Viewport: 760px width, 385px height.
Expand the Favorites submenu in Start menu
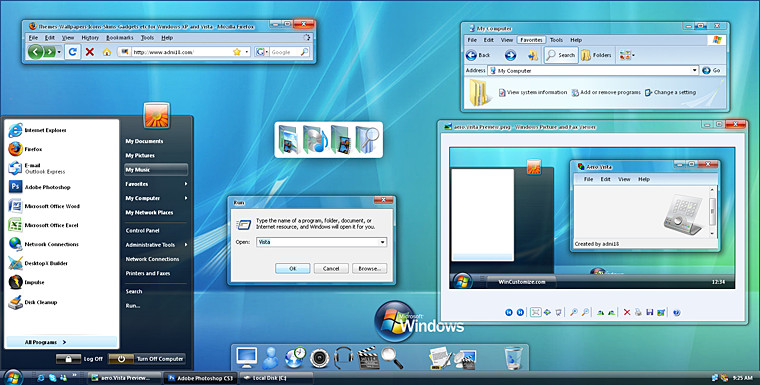point(156,184)
